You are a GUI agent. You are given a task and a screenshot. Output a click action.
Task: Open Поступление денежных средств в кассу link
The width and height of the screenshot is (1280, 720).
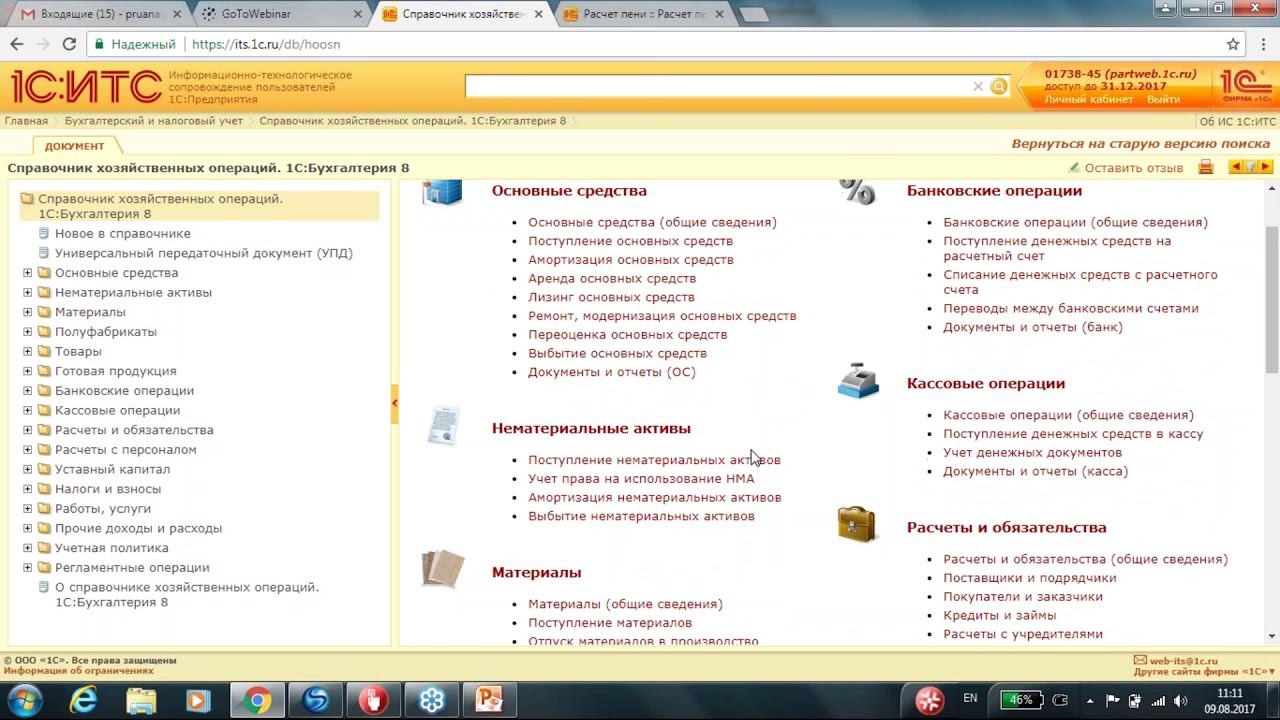[1073, 434]
